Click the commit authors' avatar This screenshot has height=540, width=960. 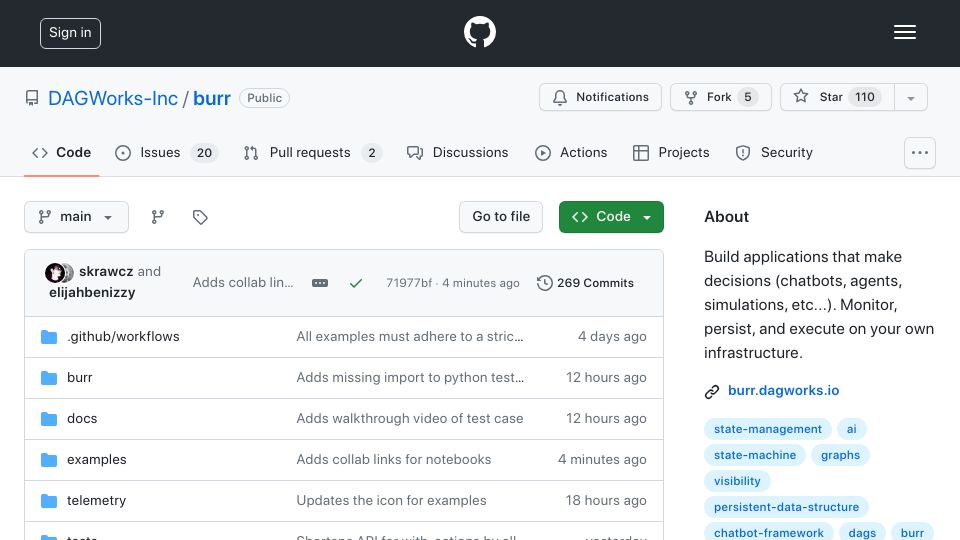pyautogui.click(x=59, y=272)
